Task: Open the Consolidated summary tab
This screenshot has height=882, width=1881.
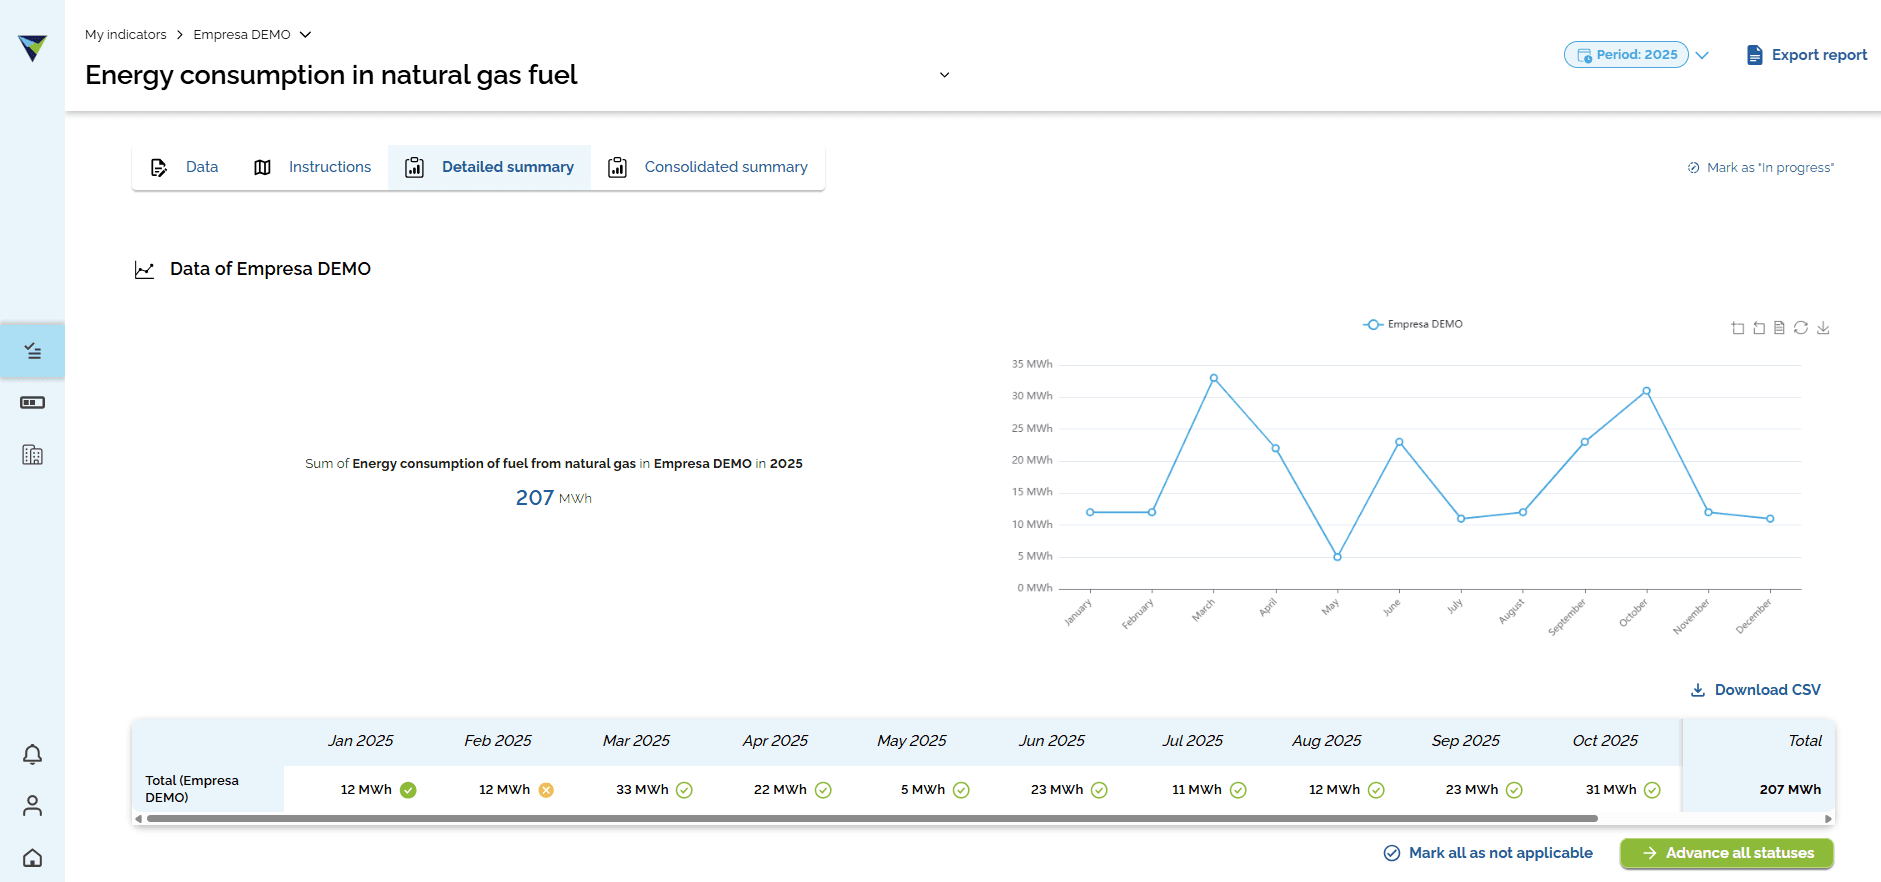Action: (708, 167)
